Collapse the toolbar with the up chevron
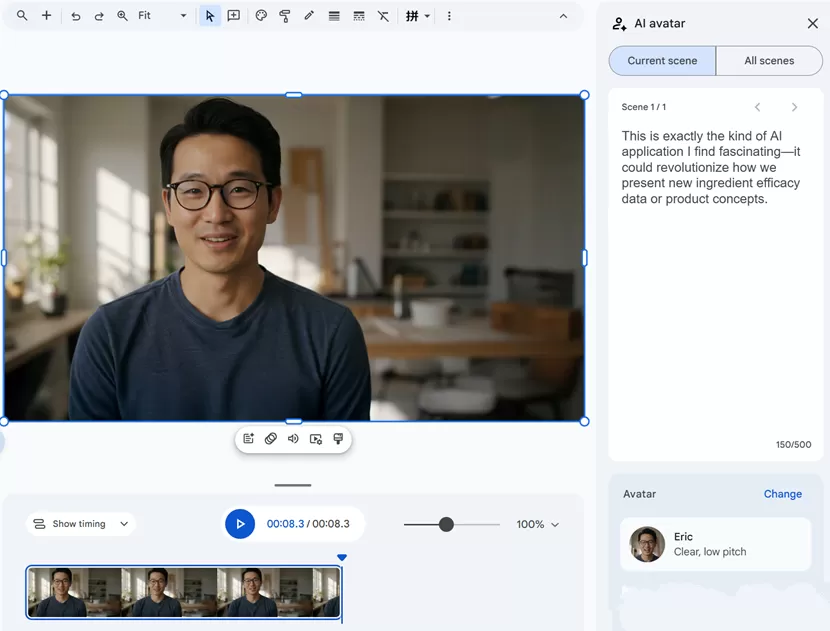Image resolution: width=830 pixels, height=631 pixels. pyautogui.click(x=563, y=16)
